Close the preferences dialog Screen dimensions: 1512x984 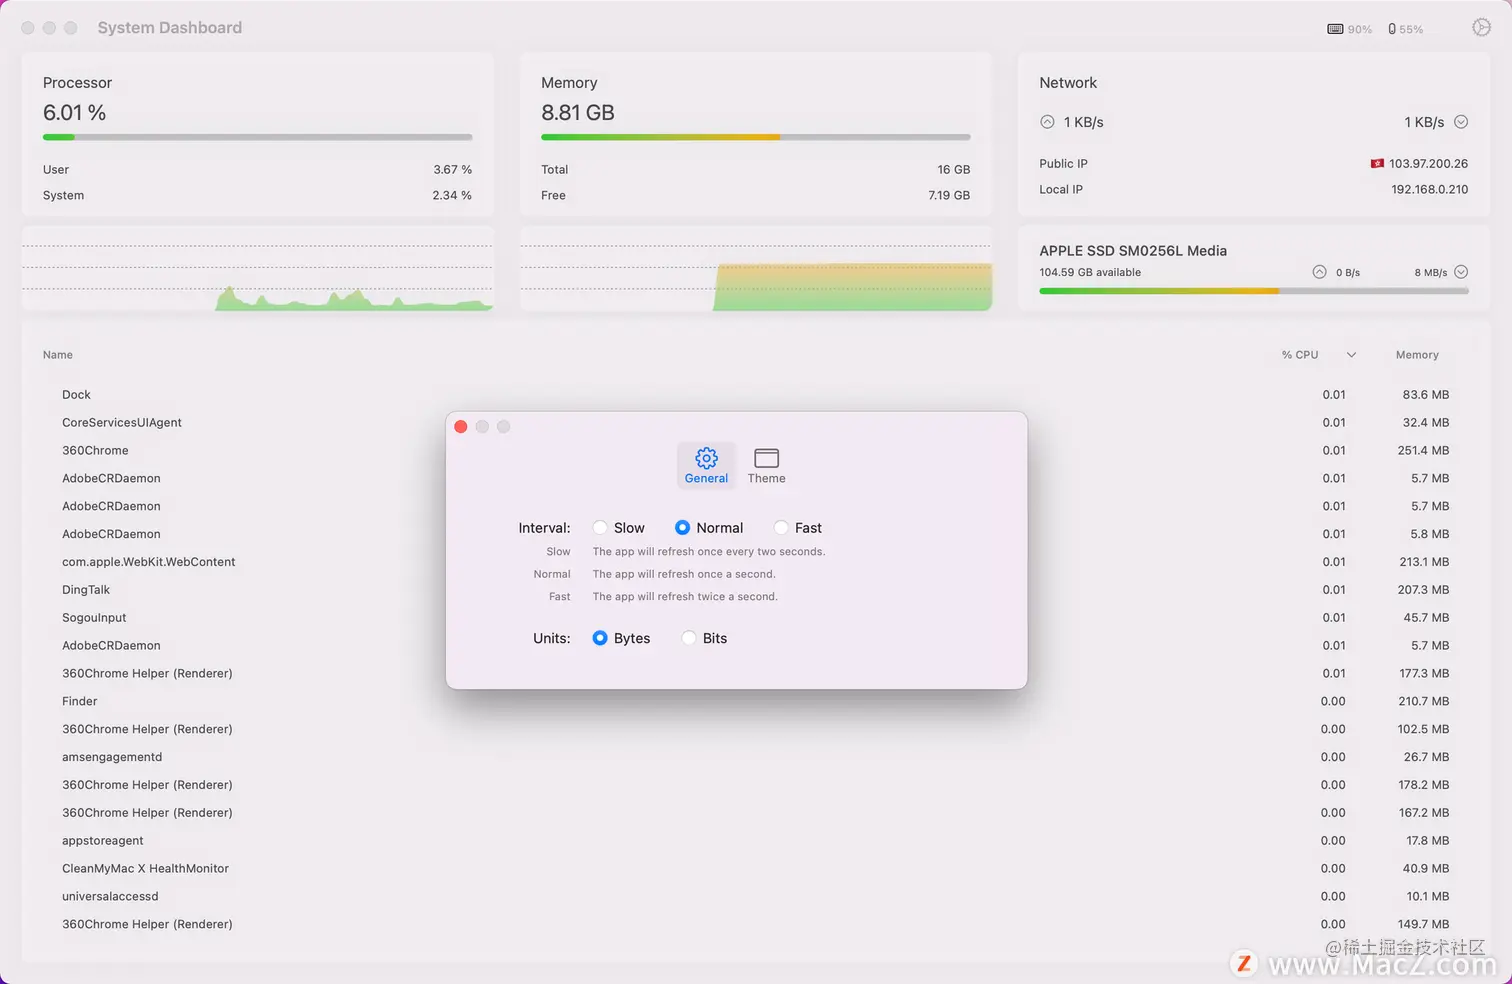[461, 427]
